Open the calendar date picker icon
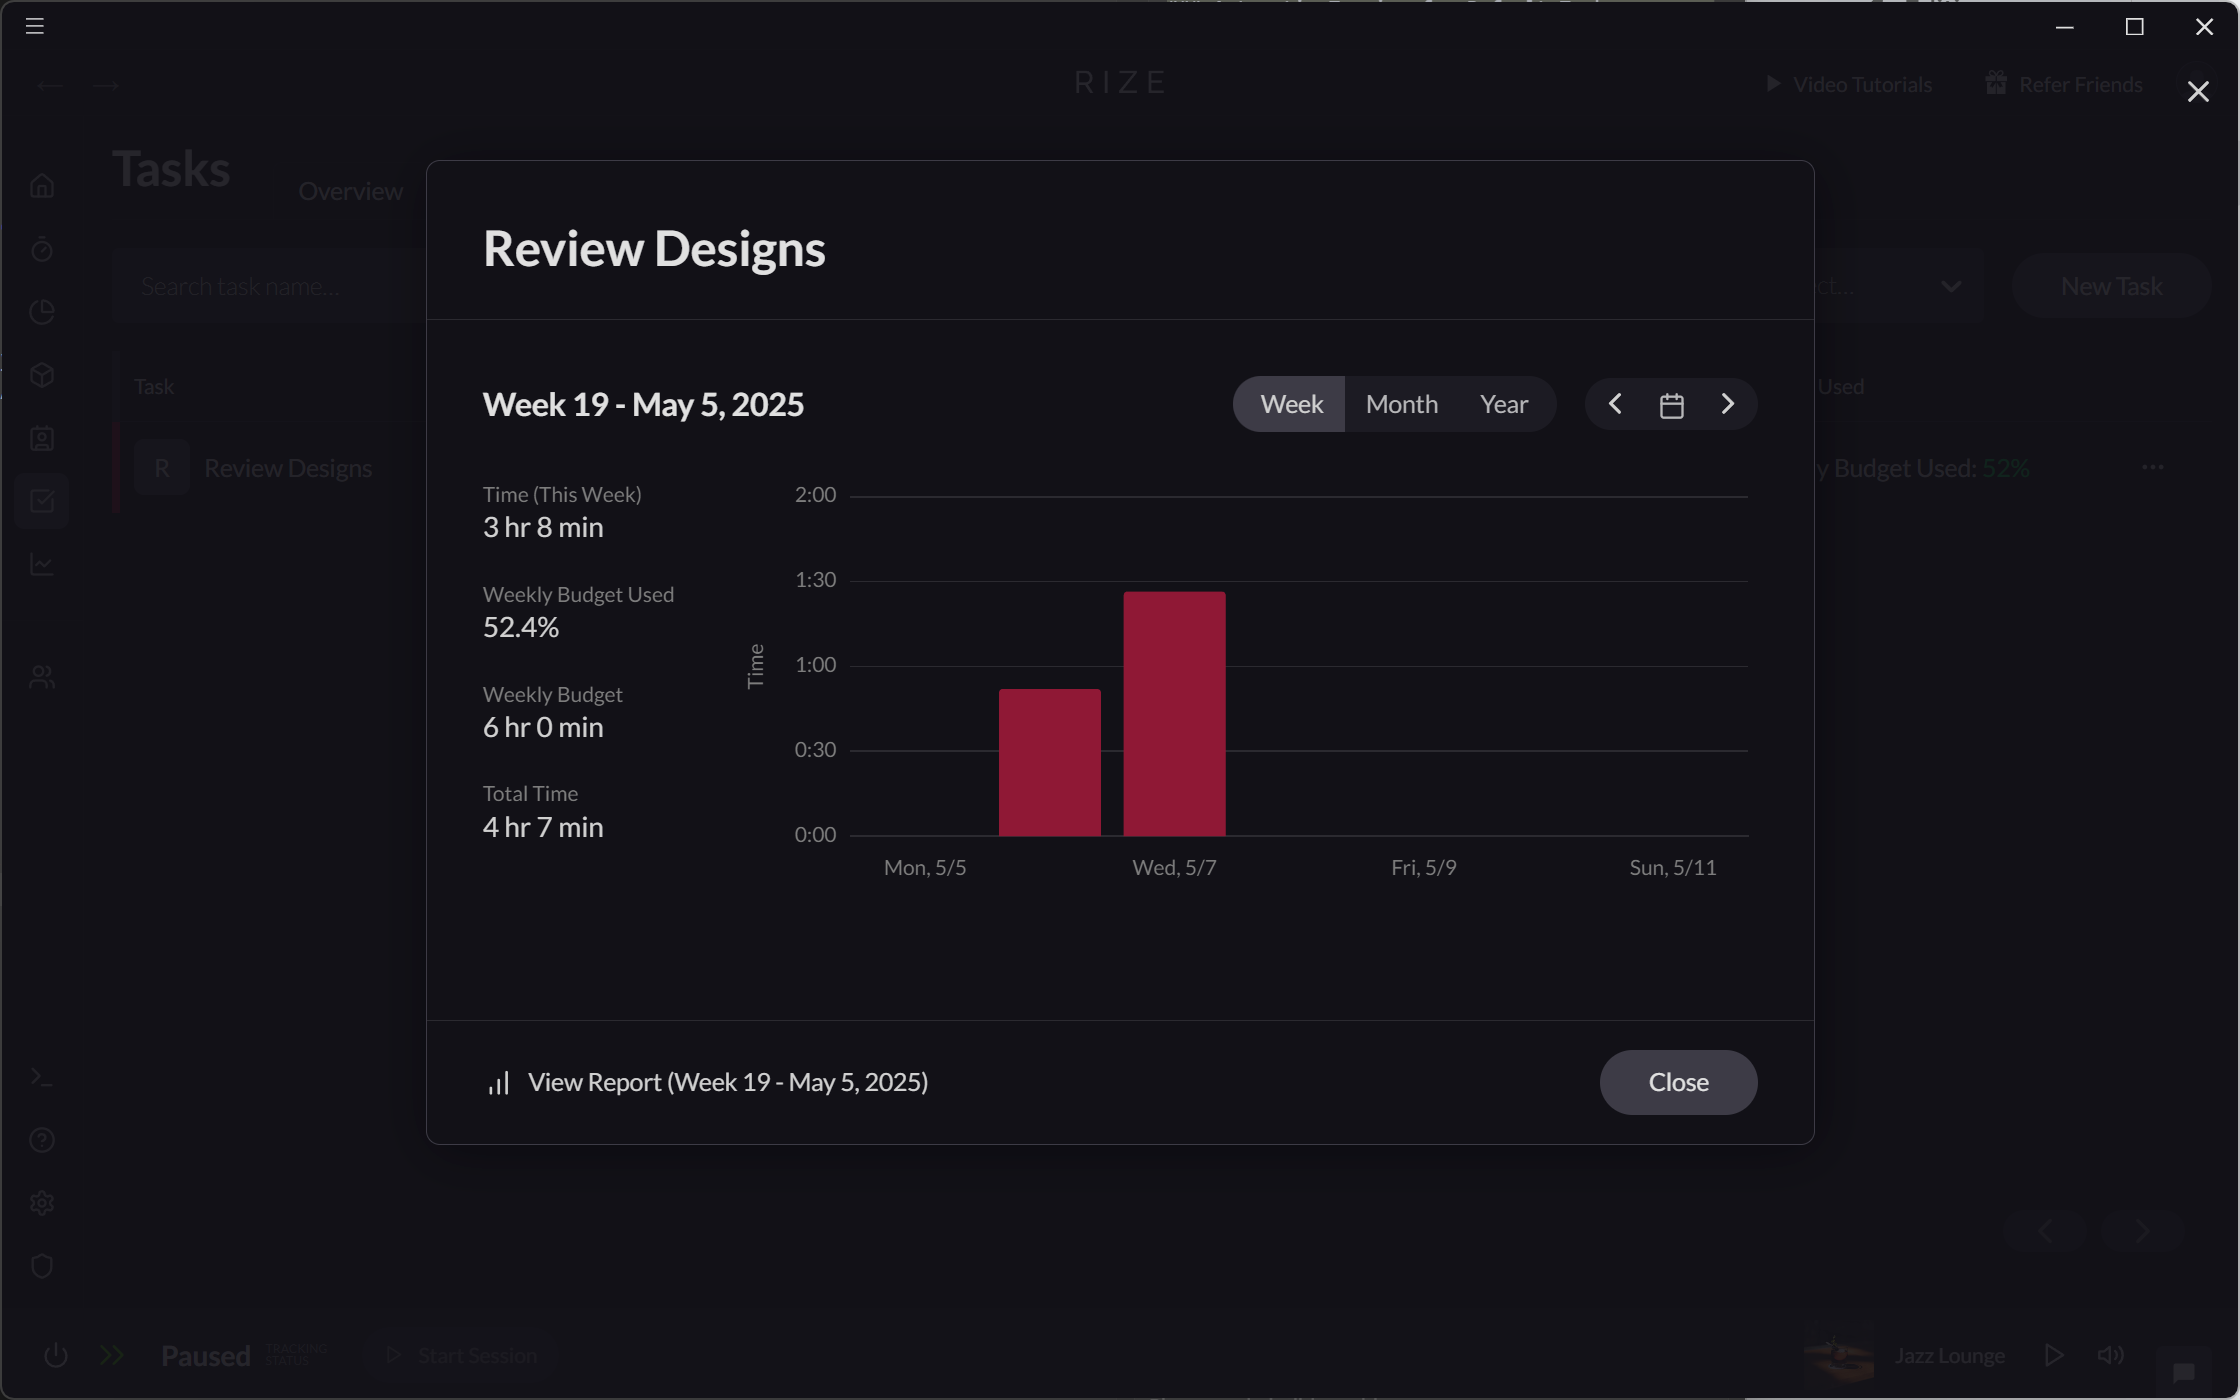The height and width of the screenshot is (1400, 2240). pos(1671,404)
